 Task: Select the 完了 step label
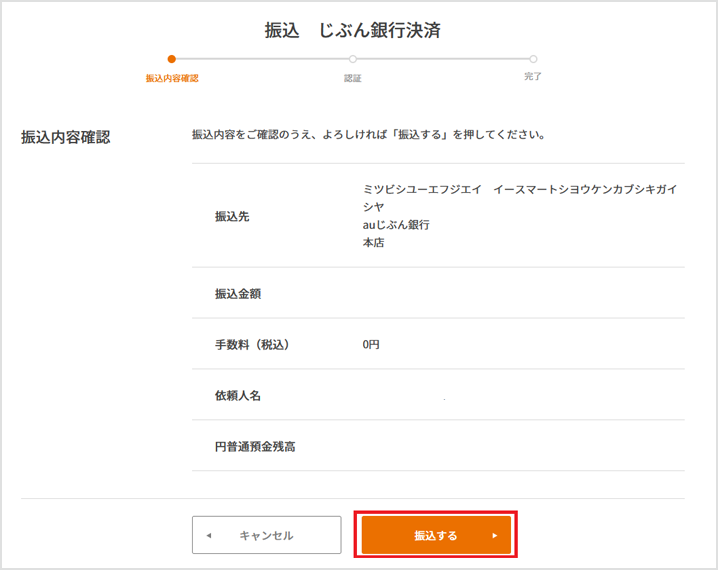click(533, 77)
